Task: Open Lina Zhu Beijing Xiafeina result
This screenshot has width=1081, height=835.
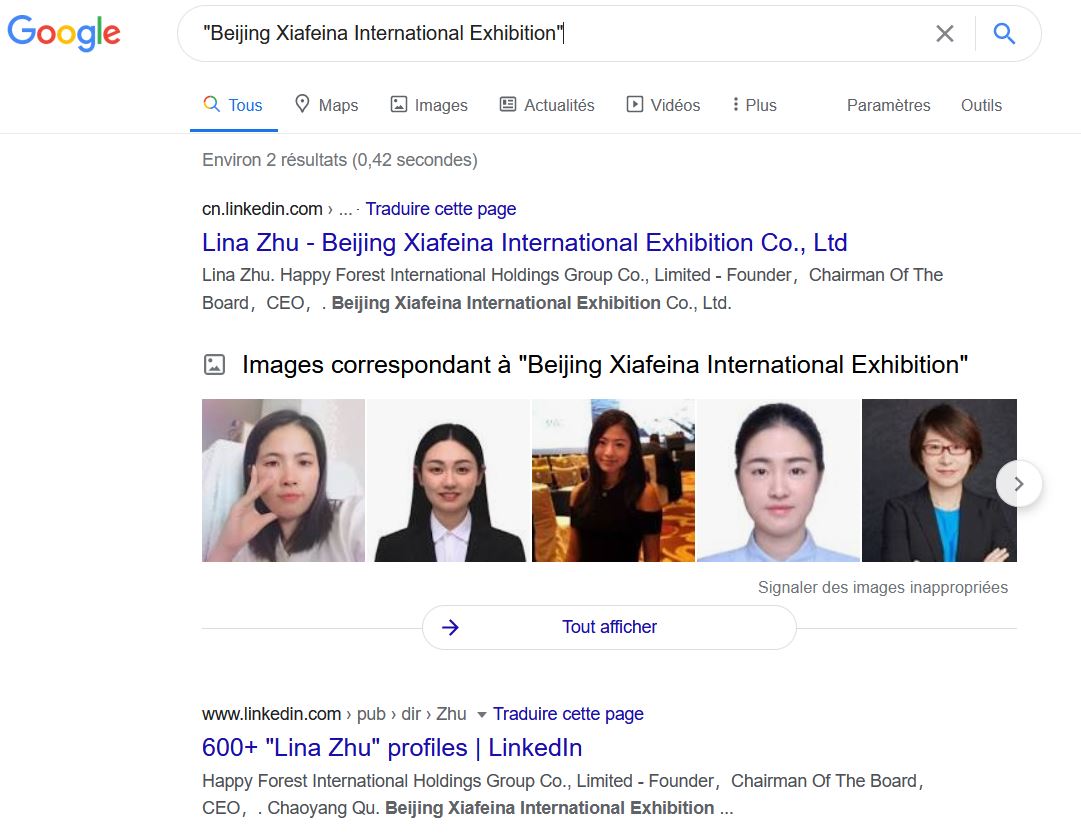Action: pos(524,243)
